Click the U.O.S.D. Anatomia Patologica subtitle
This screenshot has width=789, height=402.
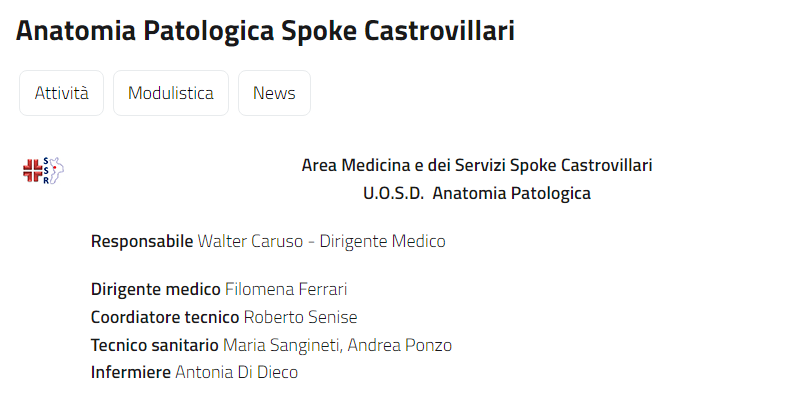click(x=476, y=193)
